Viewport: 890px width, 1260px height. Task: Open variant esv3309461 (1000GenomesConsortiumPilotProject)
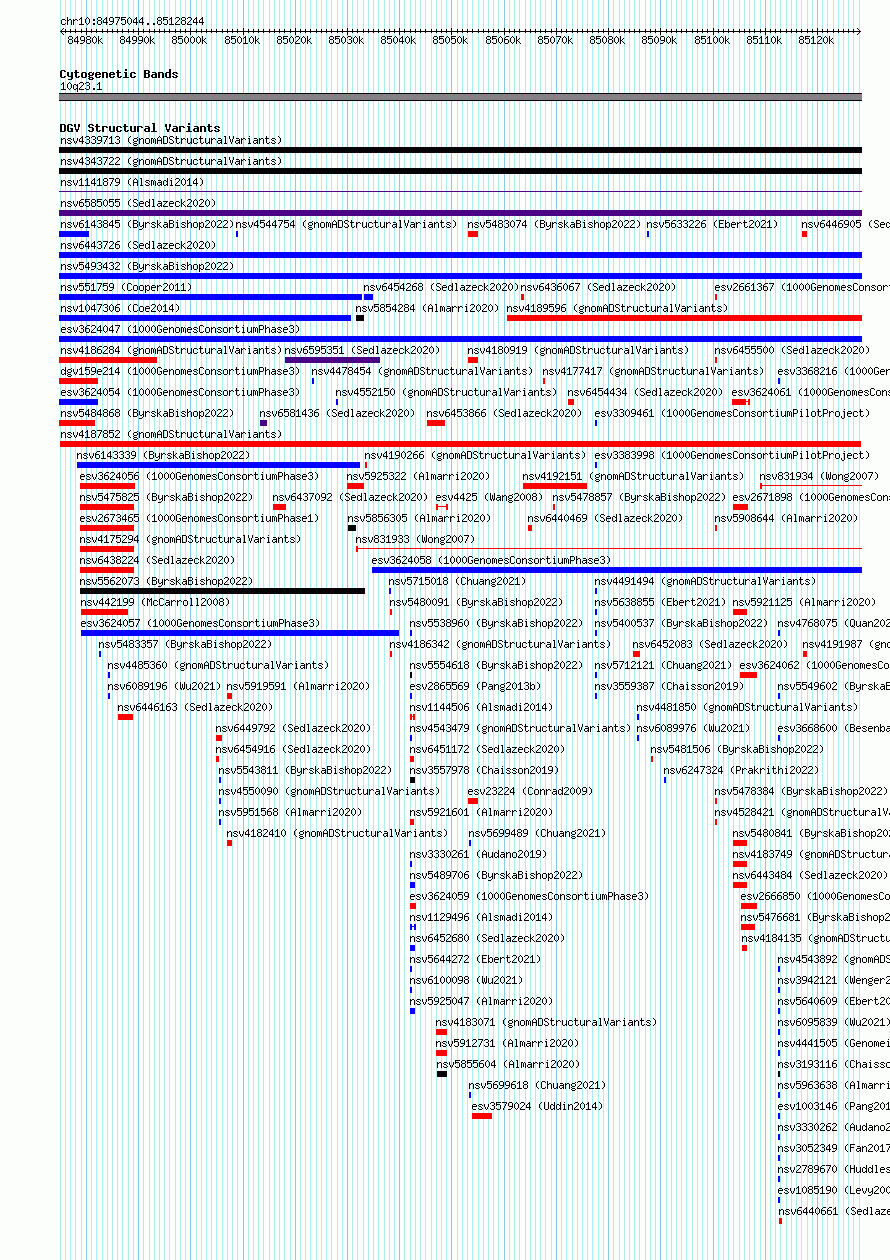[x=733, y=413]
